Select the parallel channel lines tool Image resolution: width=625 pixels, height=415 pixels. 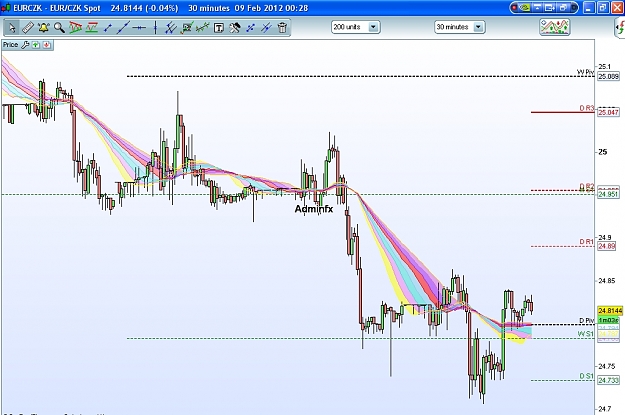click(x=171, y=28)
